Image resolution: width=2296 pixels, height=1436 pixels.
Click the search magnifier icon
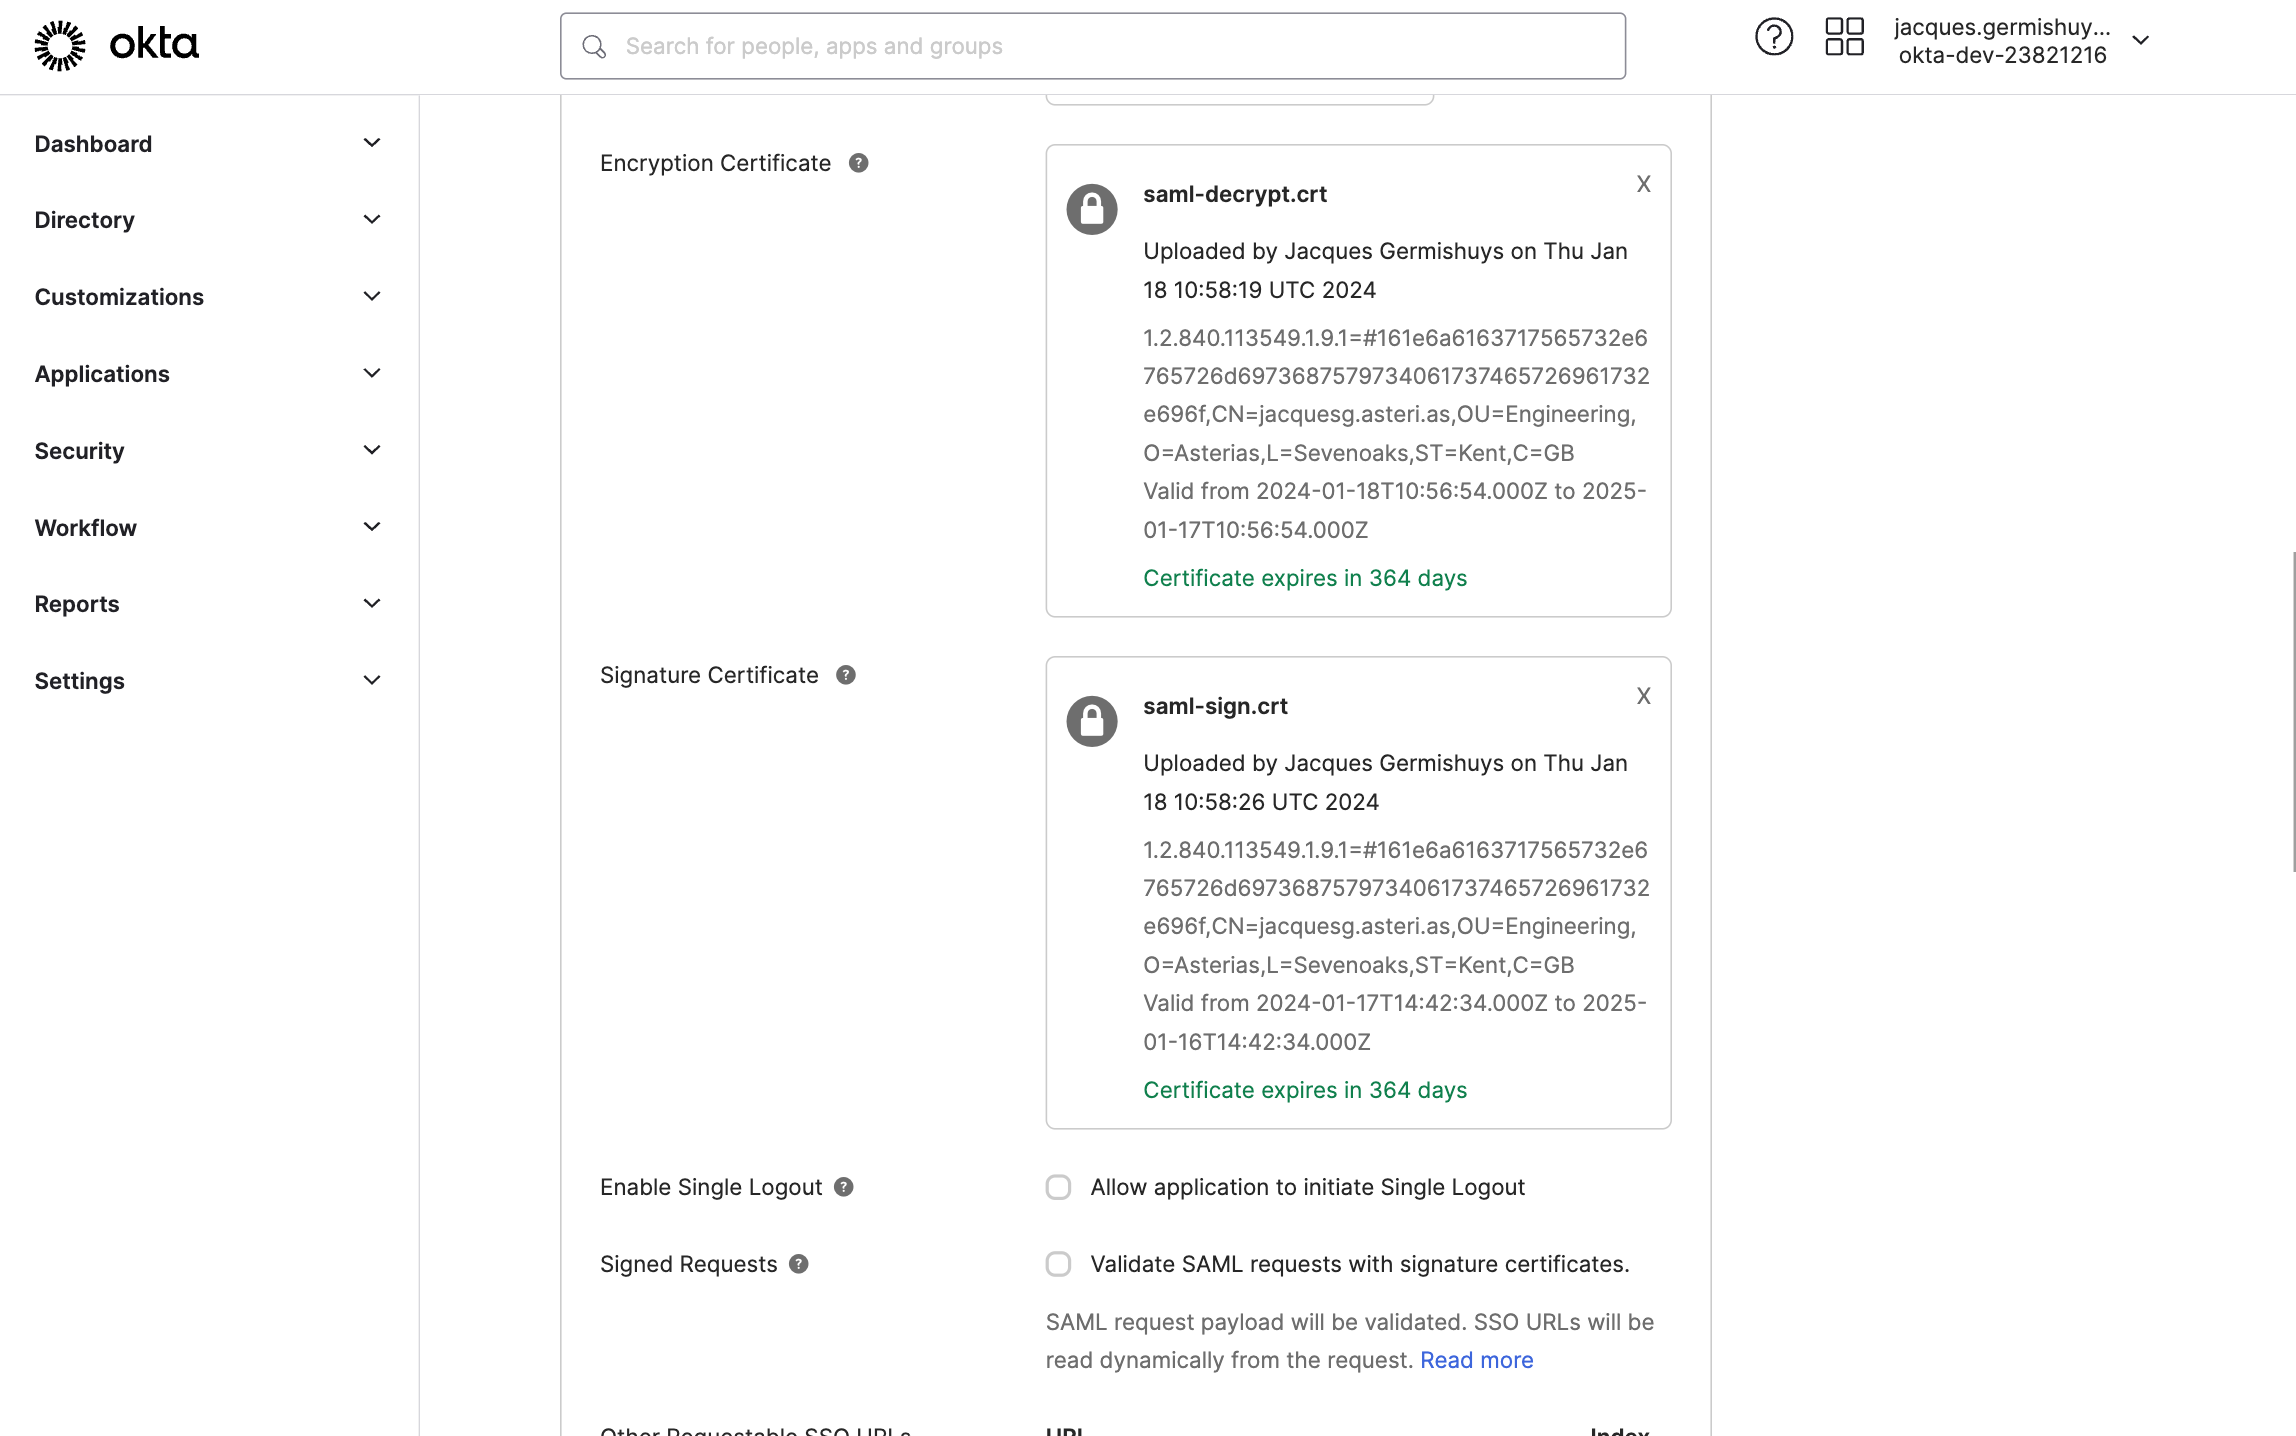[x=594, y=46]
